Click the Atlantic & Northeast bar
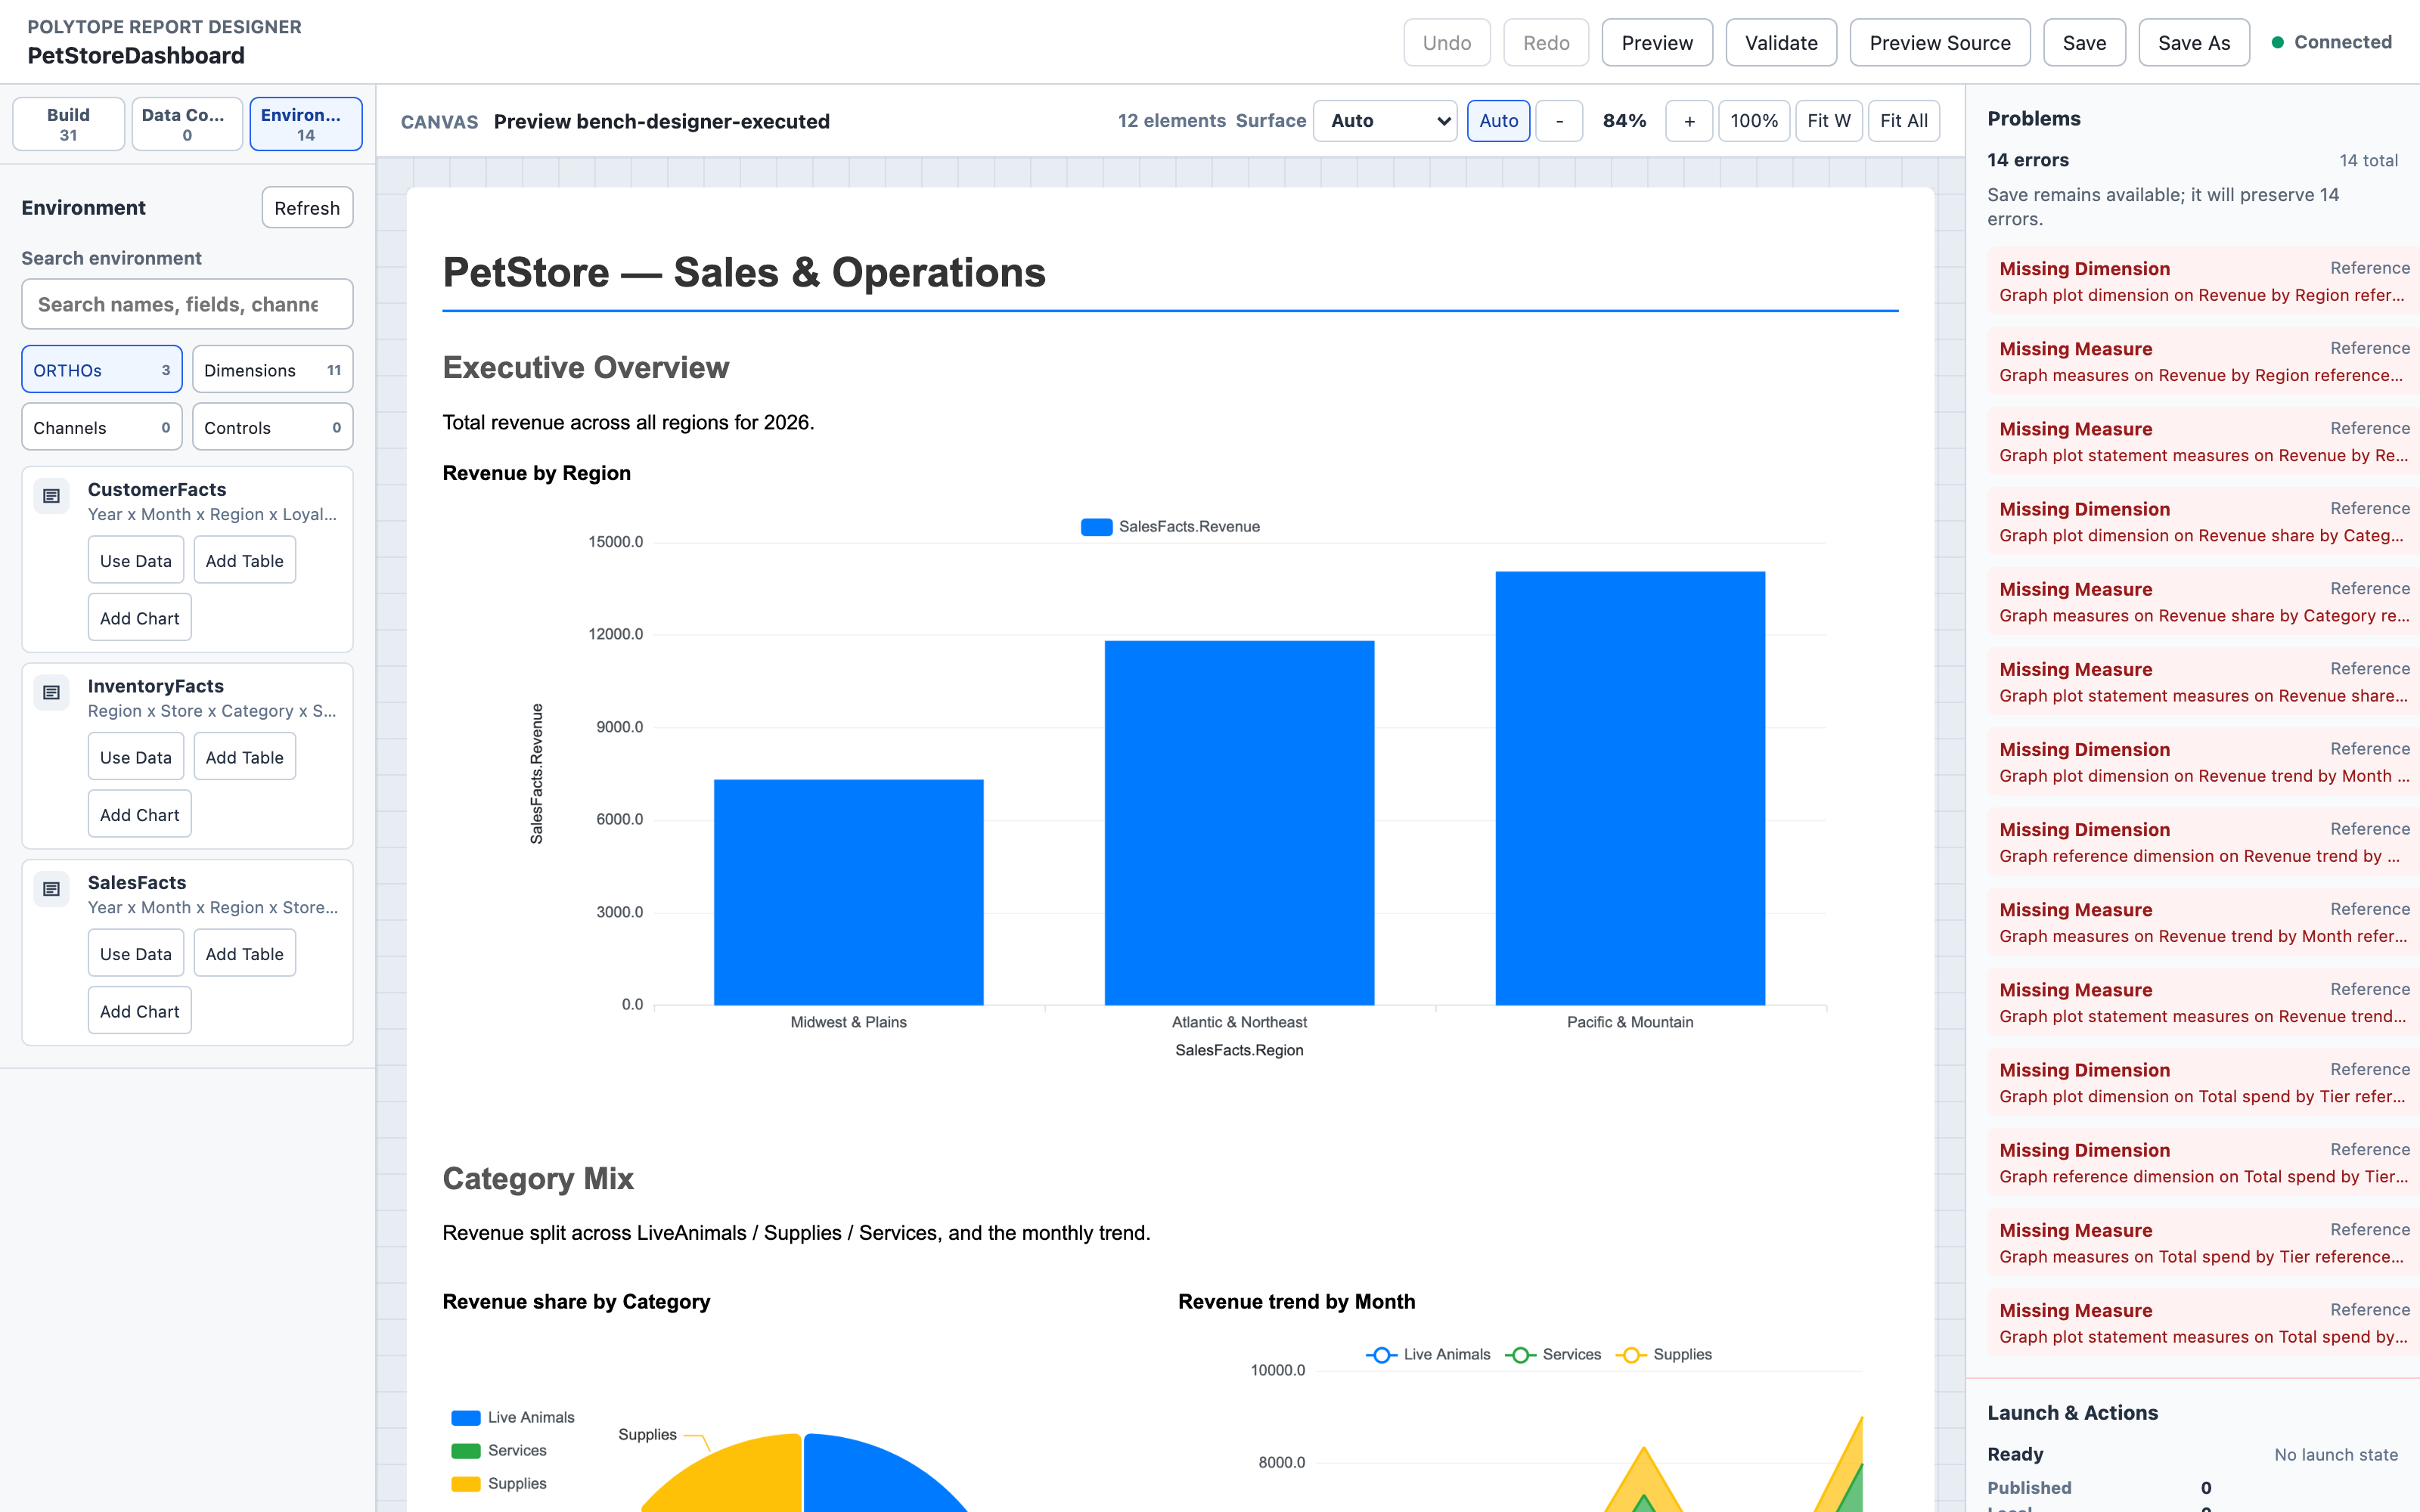This screenshot has width=2420, height=1512. tap(1239, 823)
